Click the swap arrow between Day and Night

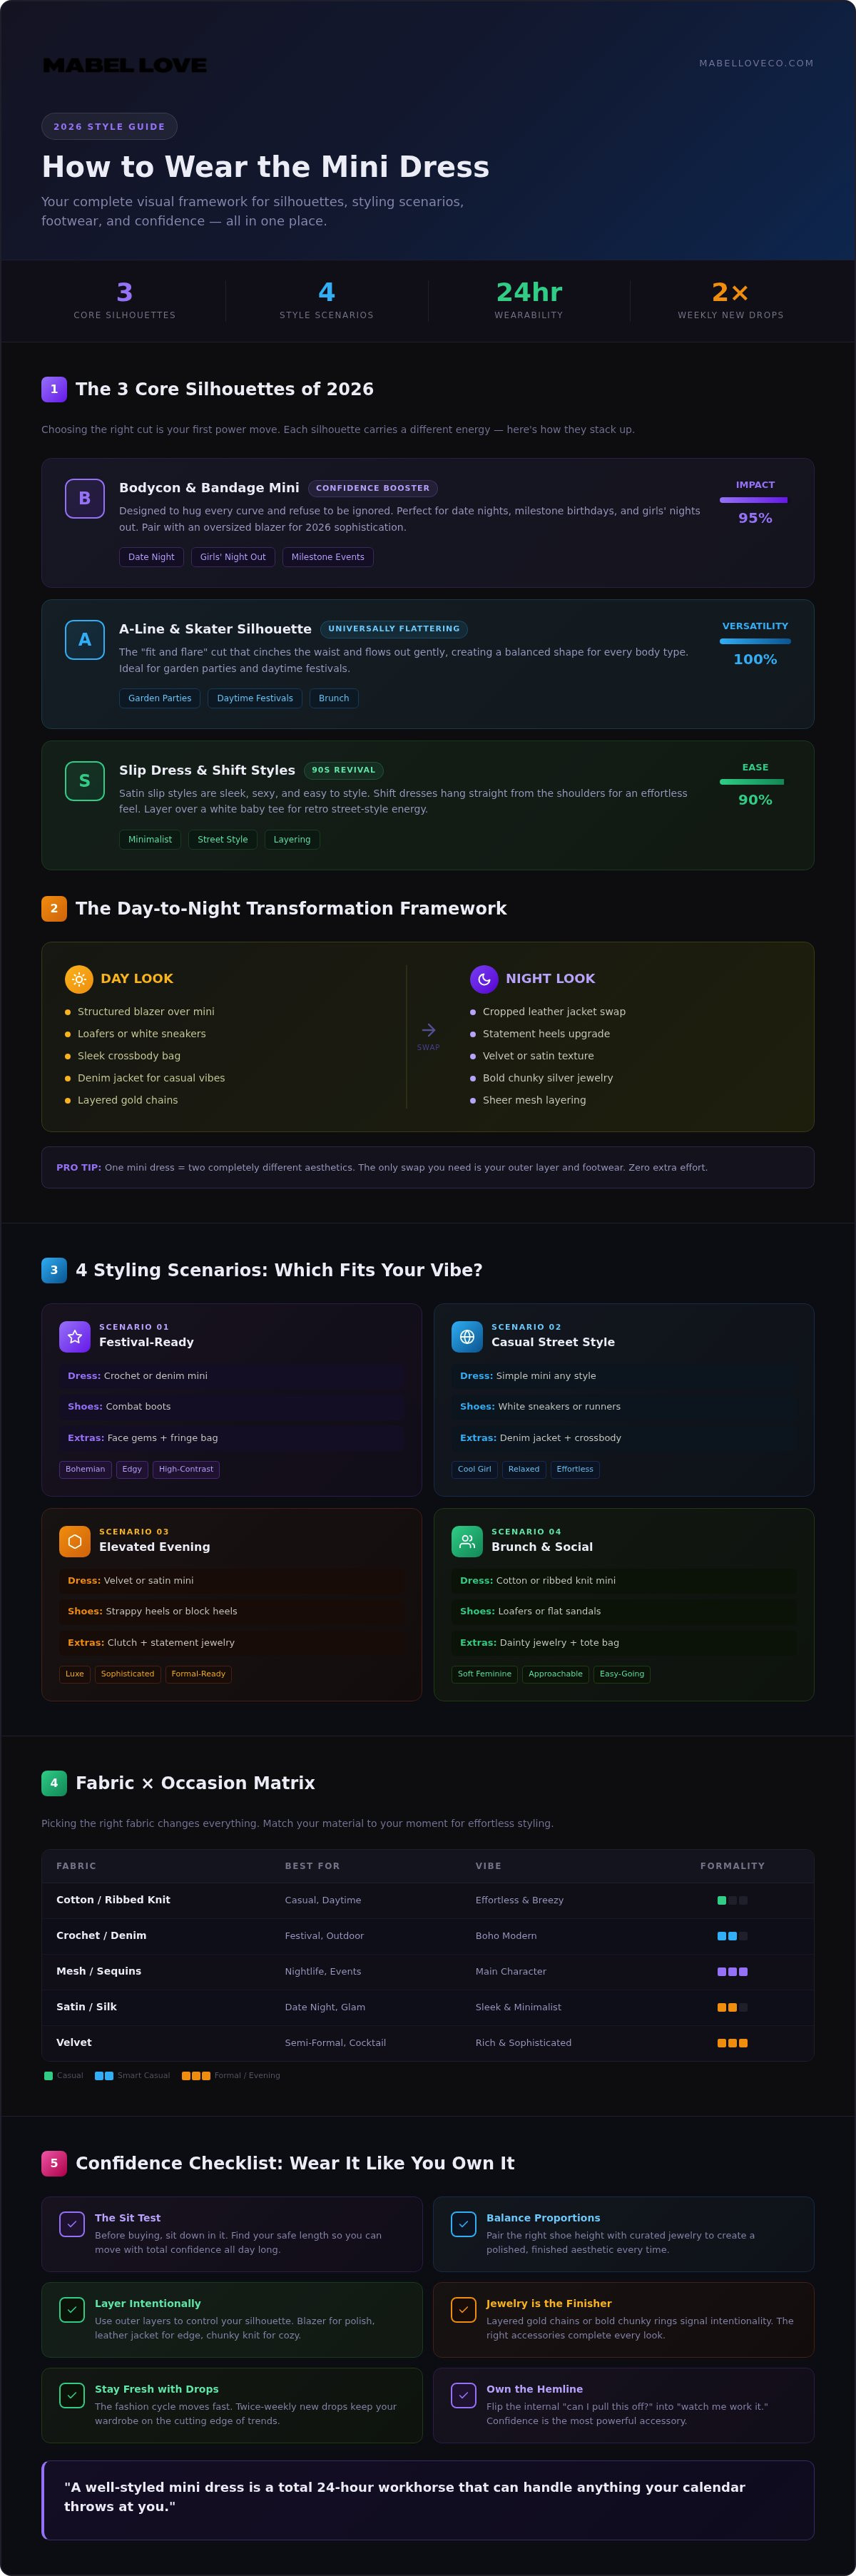click(428, 1030)
